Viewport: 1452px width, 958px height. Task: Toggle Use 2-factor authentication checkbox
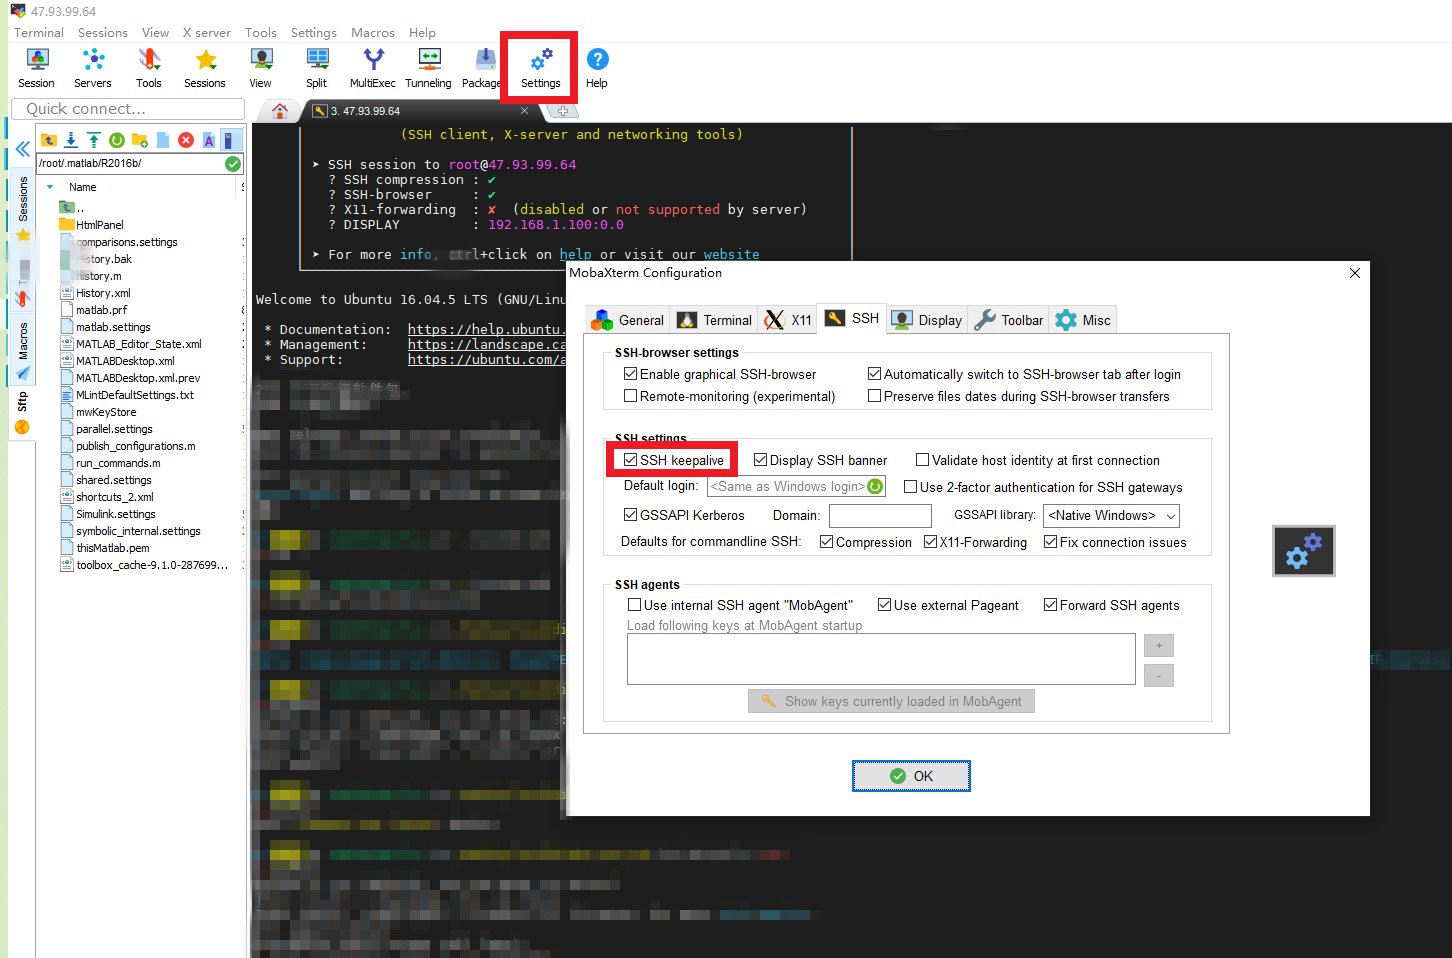tap(911, 487)
